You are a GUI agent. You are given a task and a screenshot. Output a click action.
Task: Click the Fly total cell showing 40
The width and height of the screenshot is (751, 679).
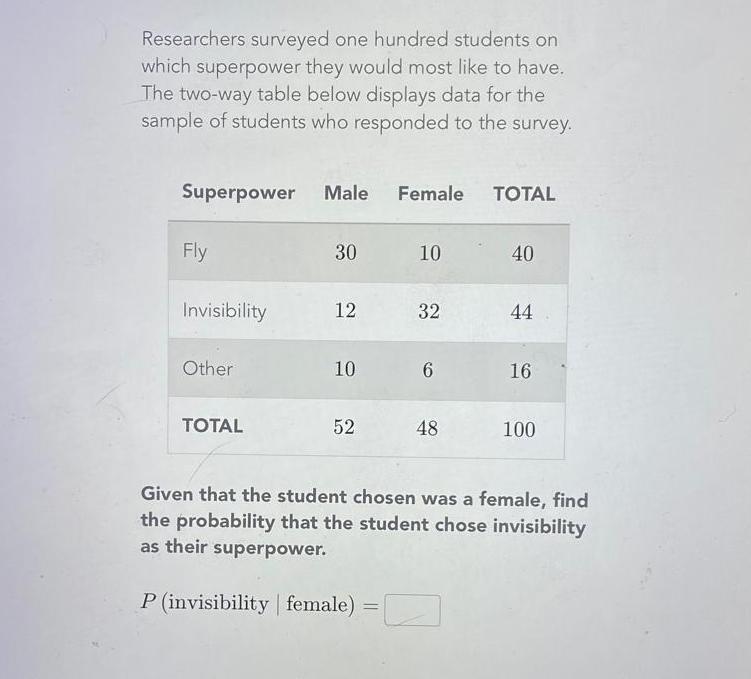(522, 254)
